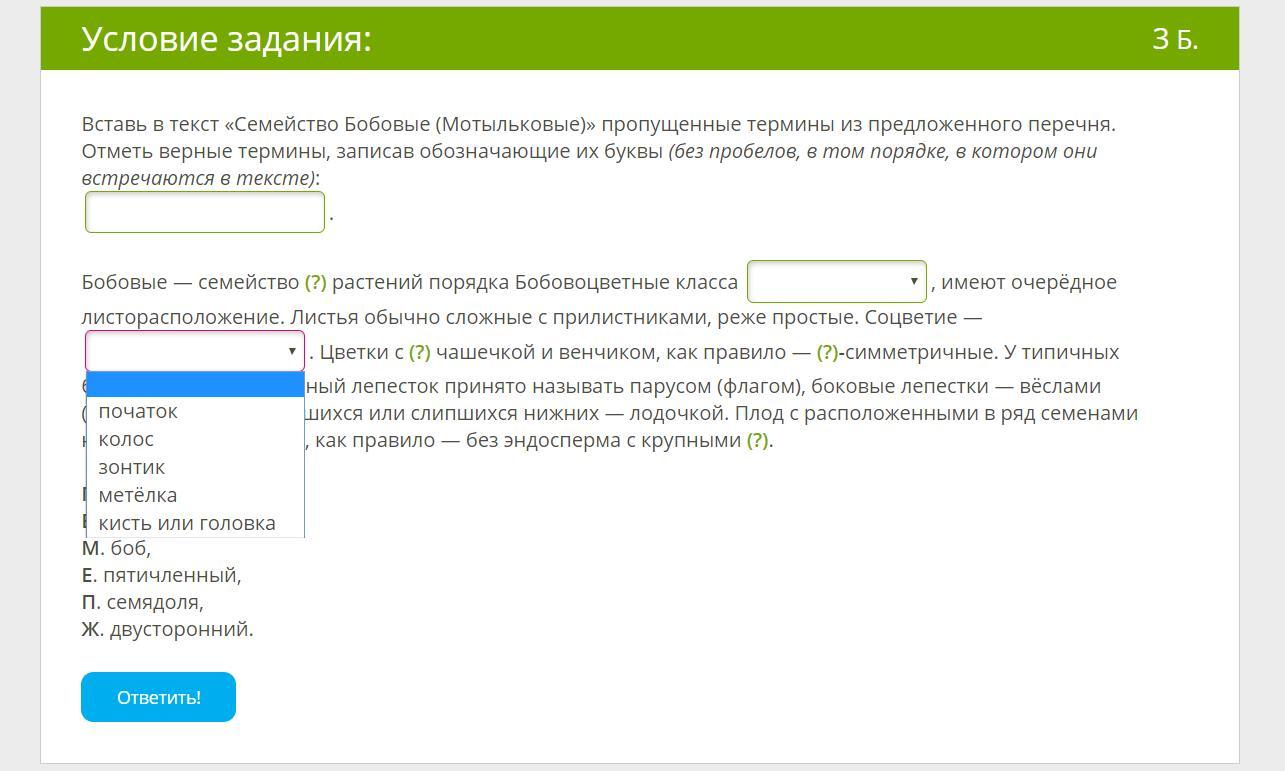Collapse the open inflorescence dropdown box
The image size is (1285, 771).
coord(195,351)
